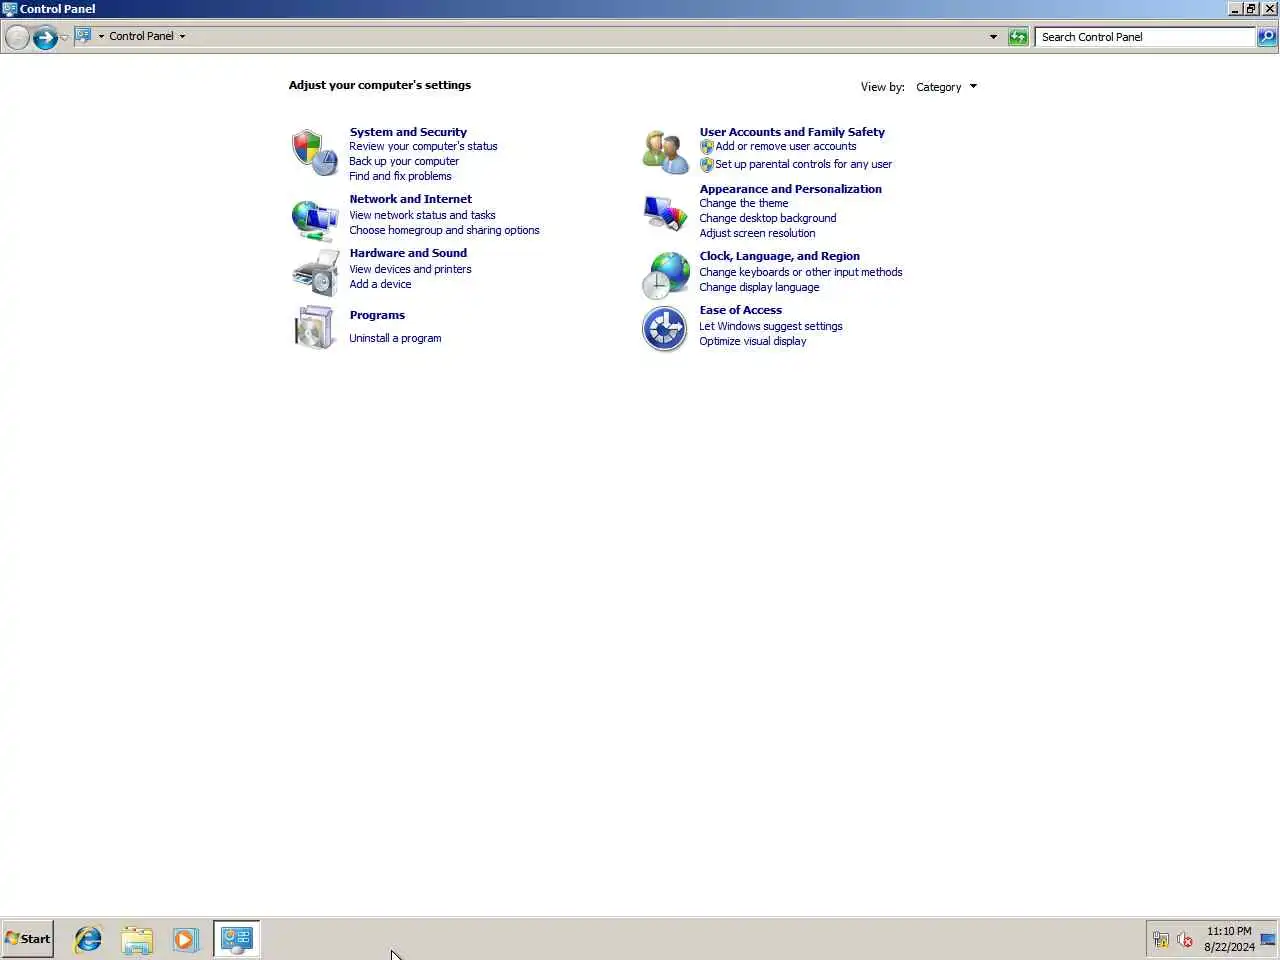Click the shield next to Add or remove user accounts

coord(706,147)
